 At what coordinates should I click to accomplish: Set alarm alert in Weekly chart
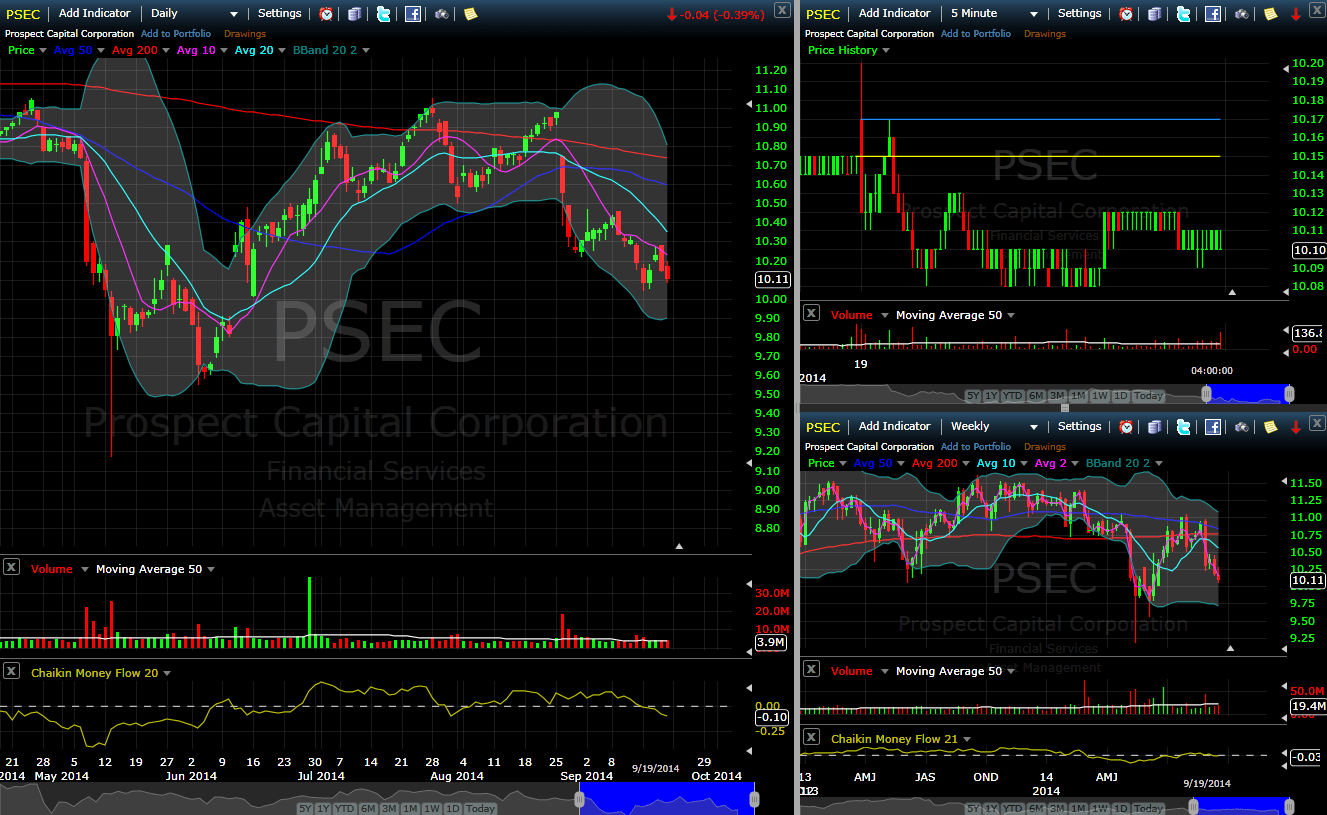click(1126, 427)
